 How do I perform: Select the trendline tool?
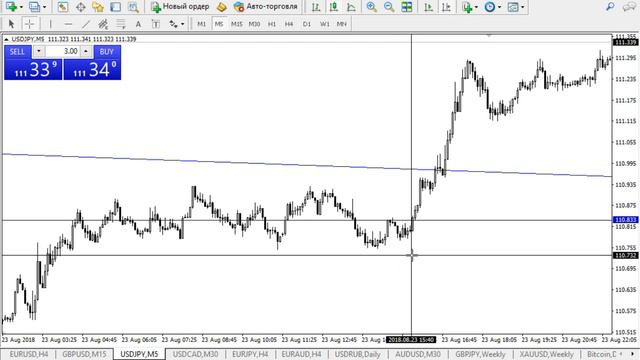86,24
